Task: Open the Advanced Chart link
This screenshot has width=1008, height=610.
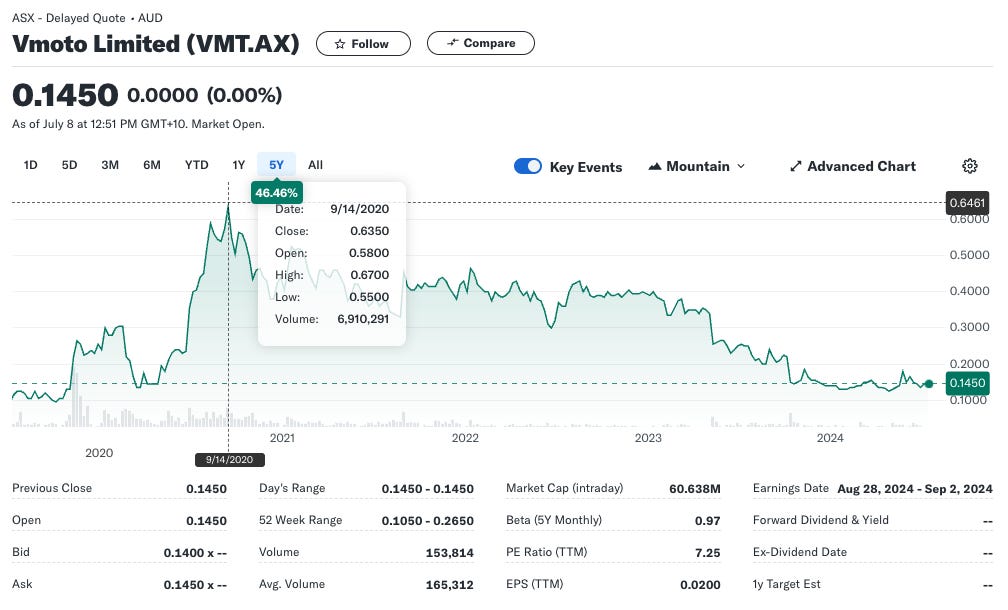Action: coord(853,166)
